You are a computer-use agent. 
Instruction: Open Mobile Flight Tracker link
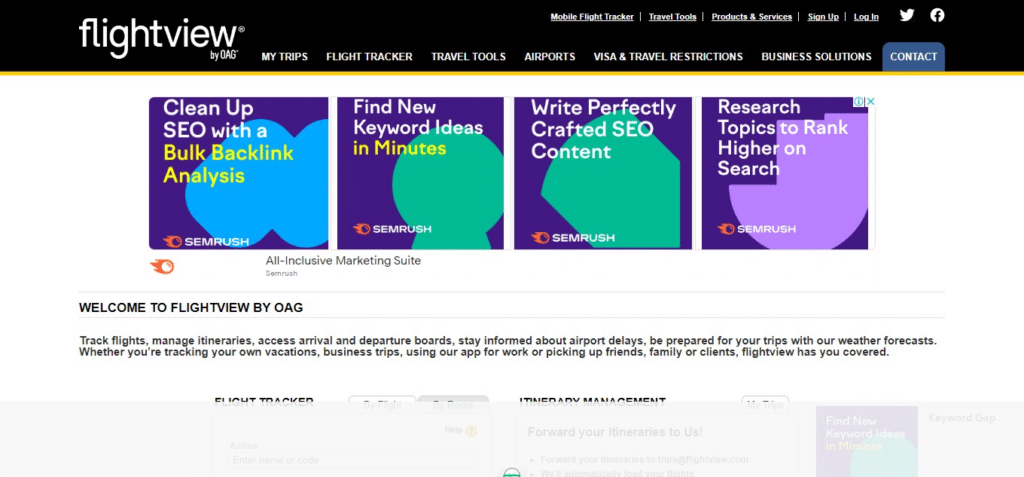[x=592, y=17]
